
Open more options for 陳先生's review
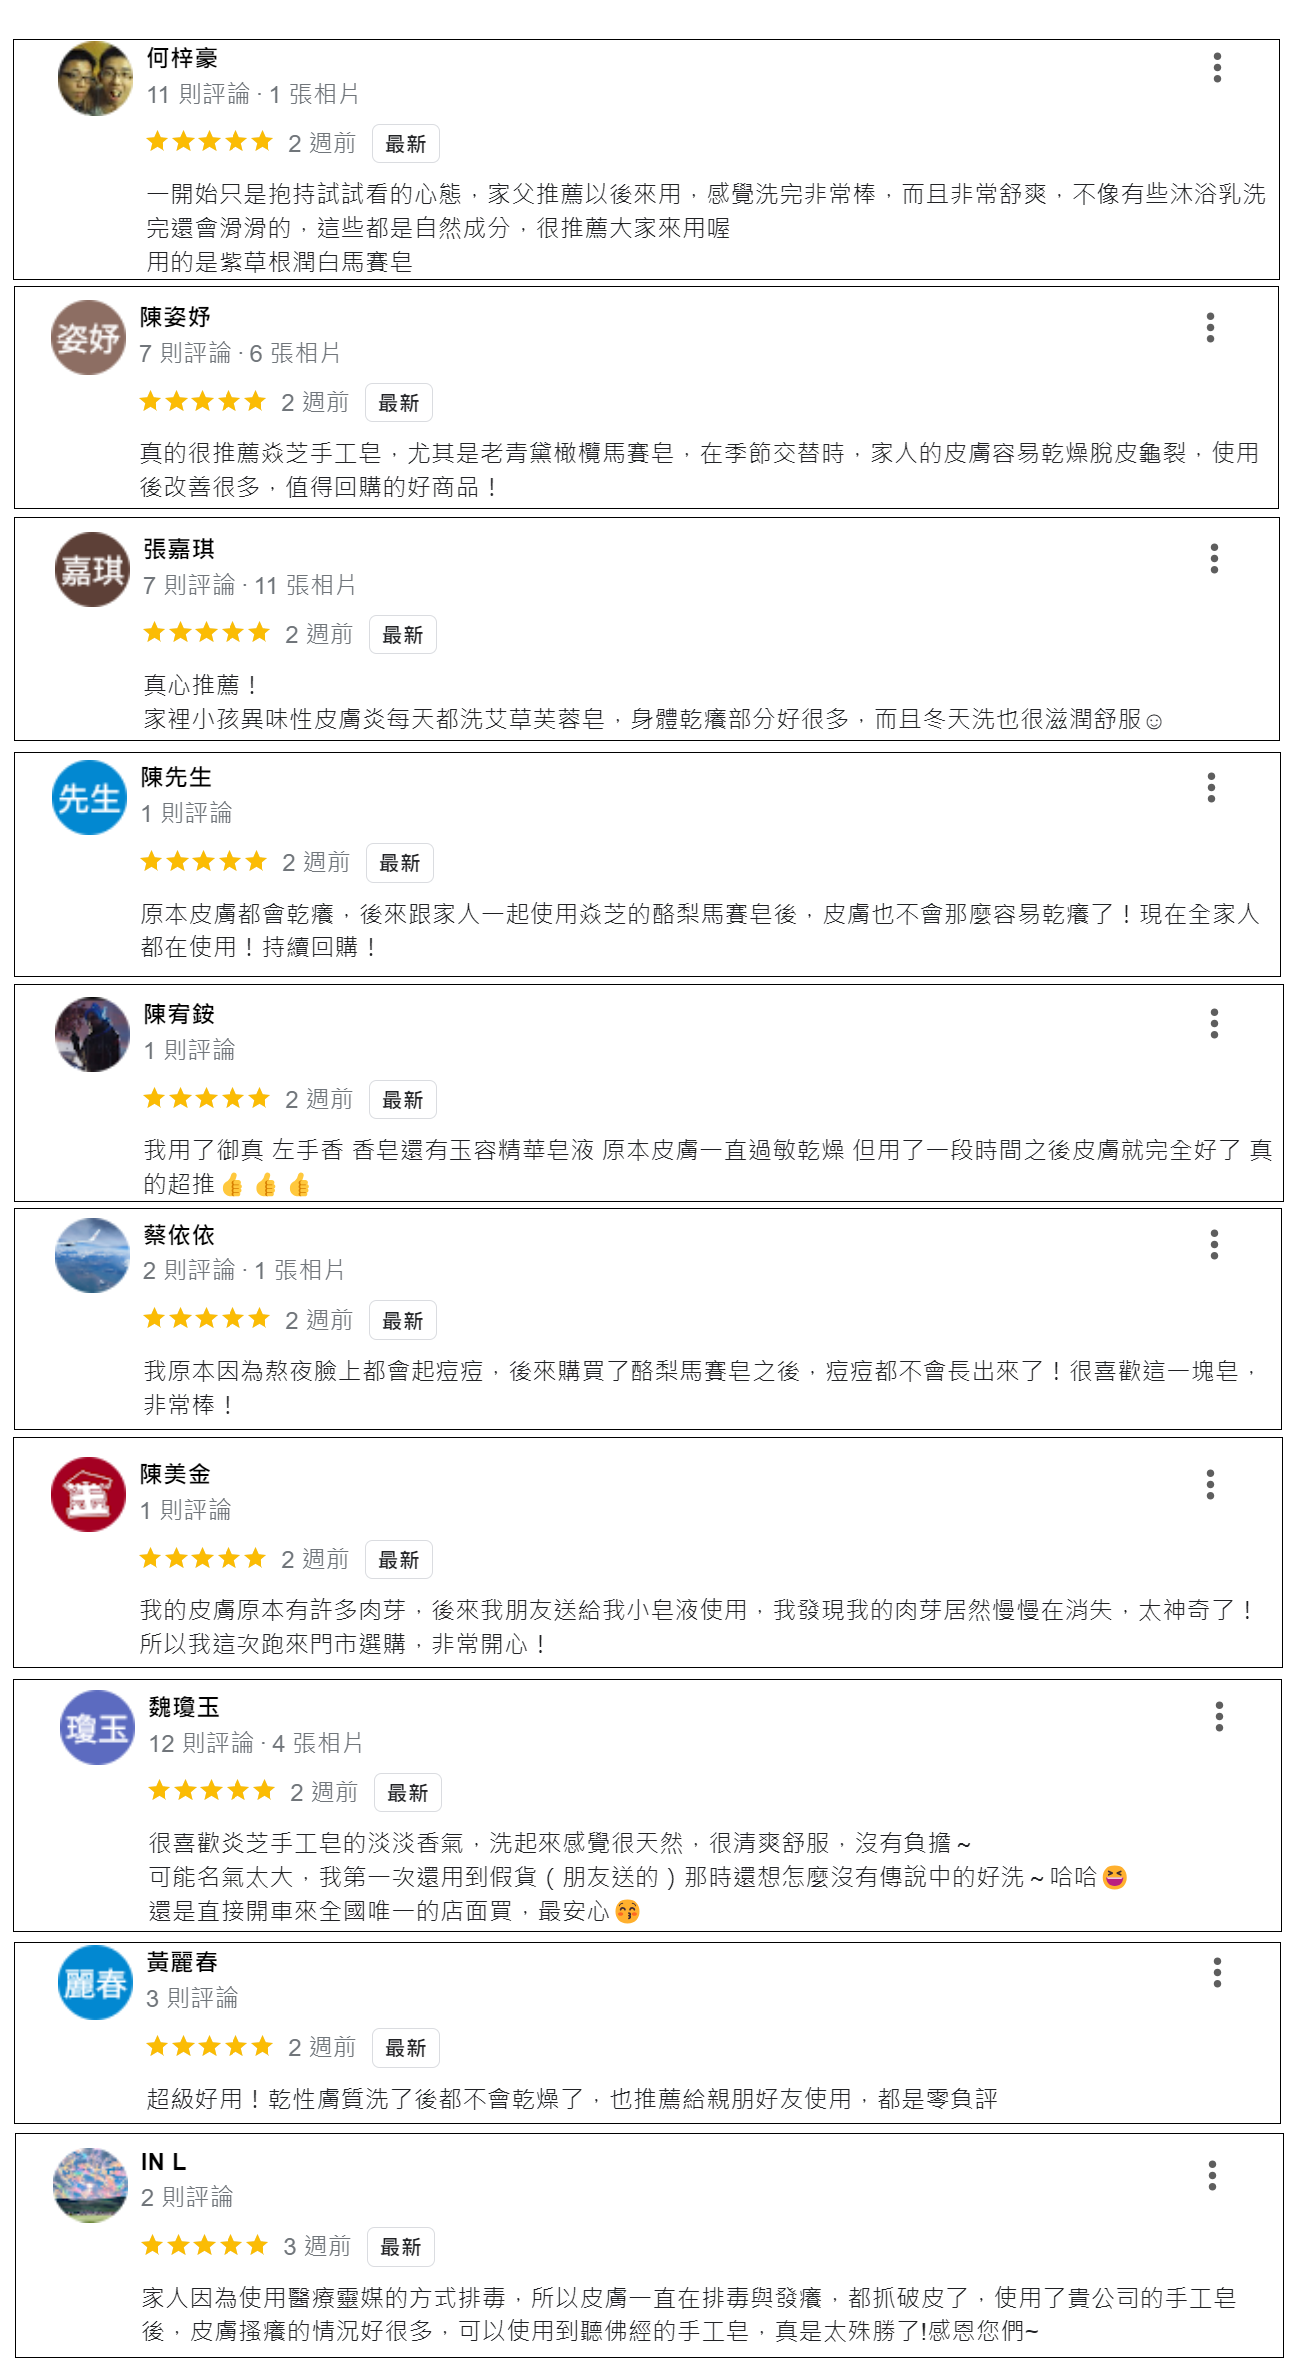click(x=1211, y=787)
